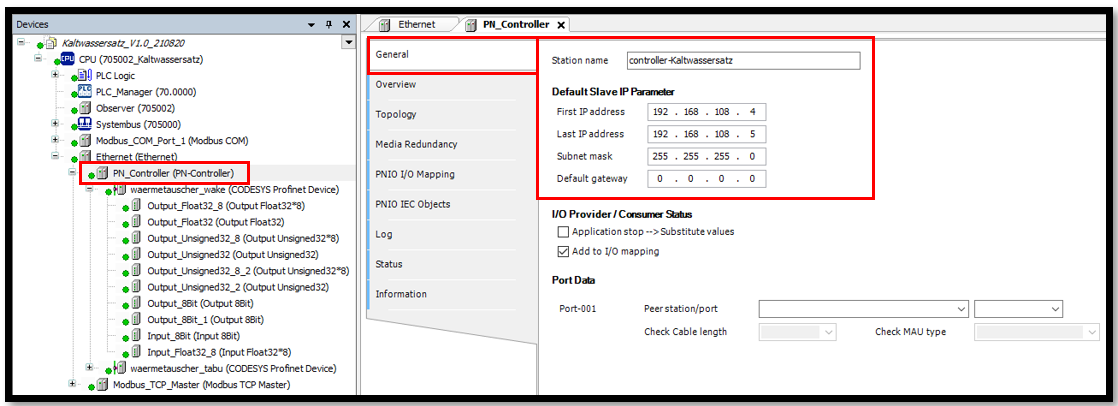Close the PN_Controller tab
The height and width of the screenshot is (406, 1118).
[x=561, y=25]
